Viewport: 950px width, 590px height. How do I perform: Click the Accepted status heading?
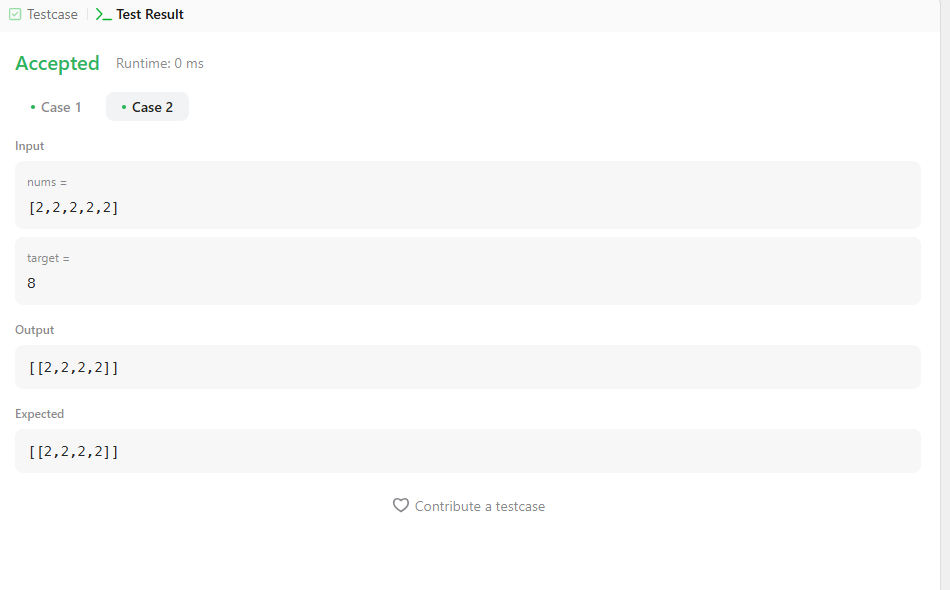pos(58,64)
